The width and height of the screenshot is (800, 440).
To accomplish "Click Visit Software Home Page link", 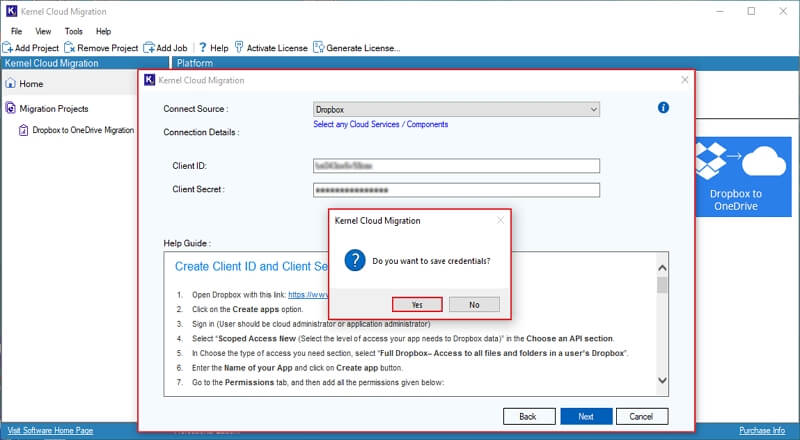I will [50, 430].
